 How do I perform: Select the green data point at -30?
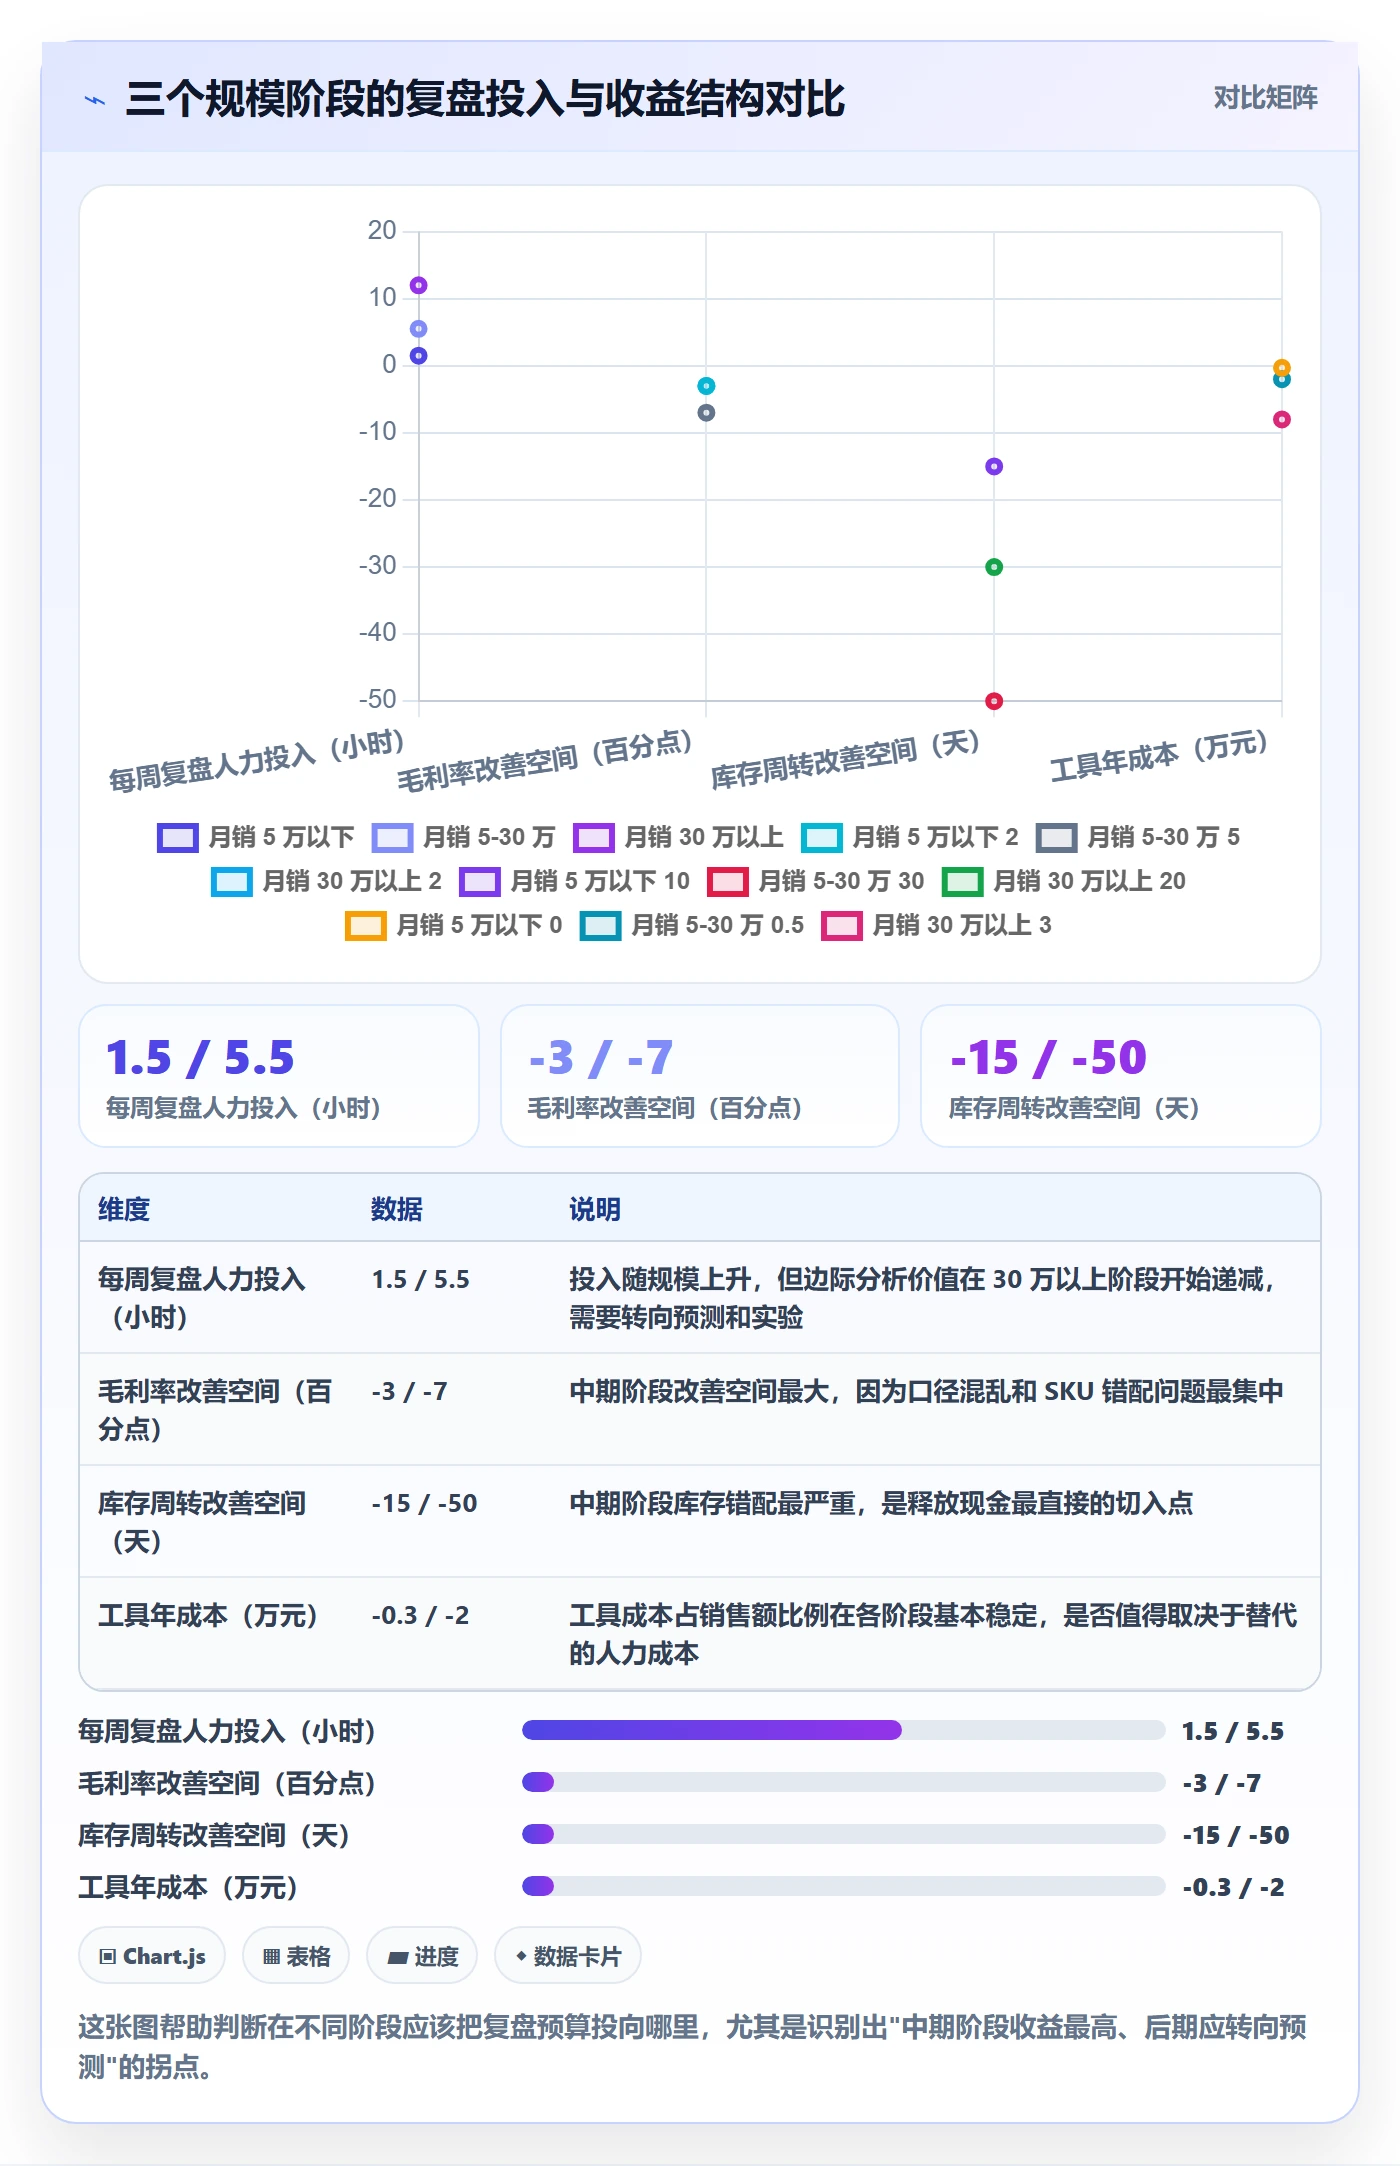pos(994,567)
